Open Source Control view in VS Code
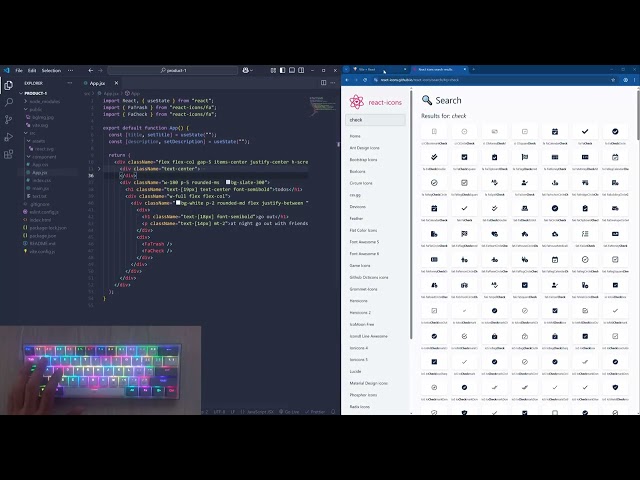This screenshot has height=480, width=640. pos(9,120)
